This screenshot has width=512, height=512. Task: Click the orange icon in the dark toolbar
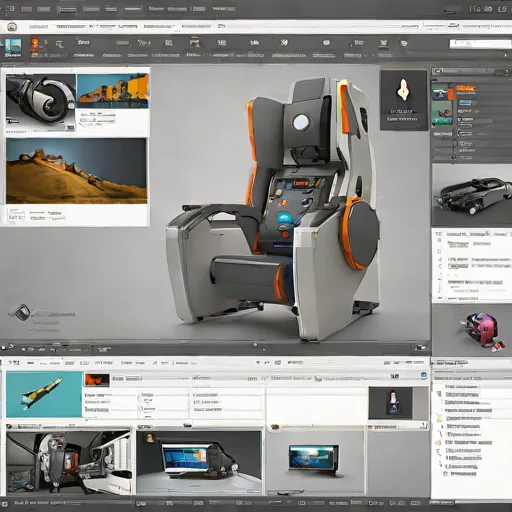pos(35,45)
